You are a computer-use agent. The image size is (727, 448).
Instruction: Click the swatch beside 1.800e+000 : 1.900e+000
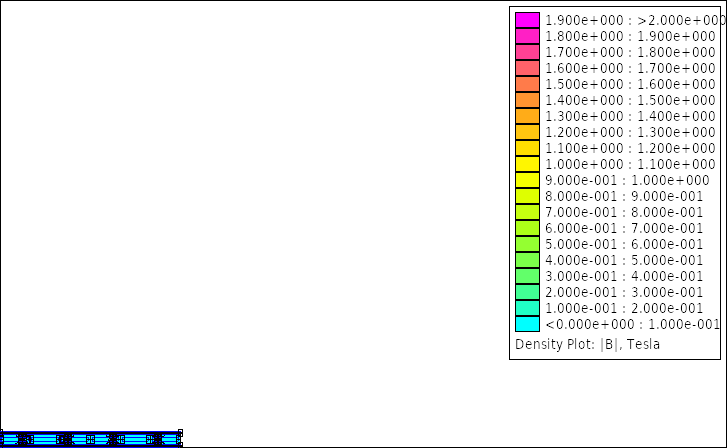(x=527, y=36)
